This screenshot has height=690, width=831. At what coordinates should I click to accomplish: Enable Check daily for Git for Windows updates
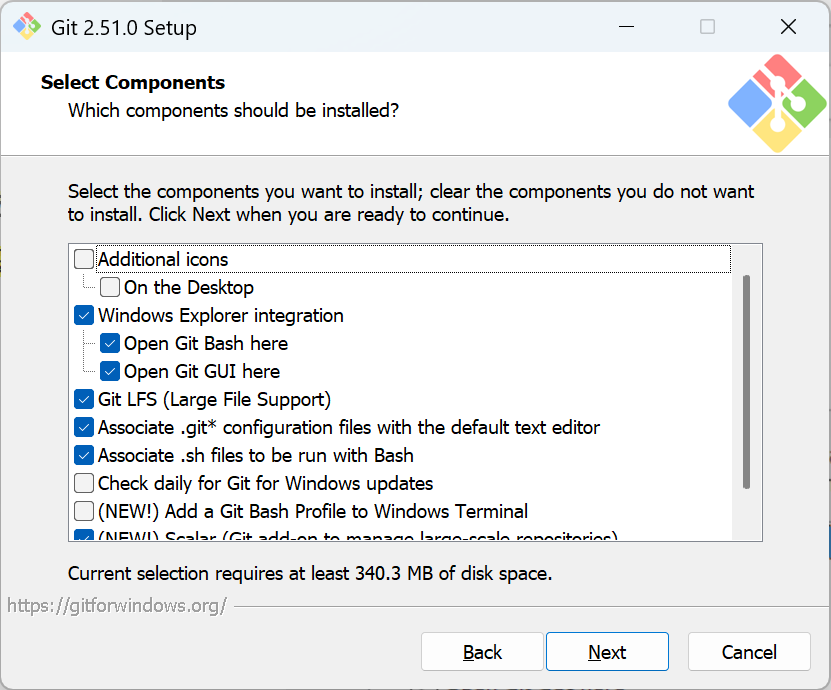(84, 483)
